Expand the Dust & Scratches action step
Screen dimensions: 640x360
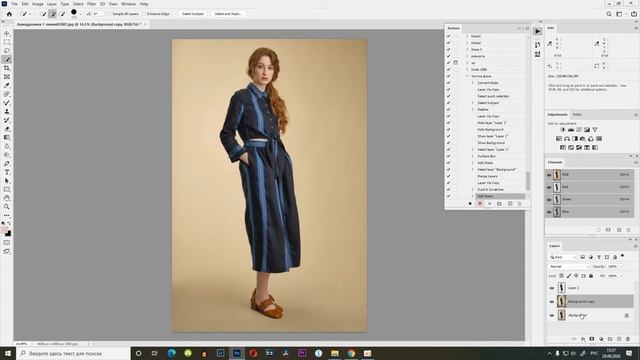[473, 189]
